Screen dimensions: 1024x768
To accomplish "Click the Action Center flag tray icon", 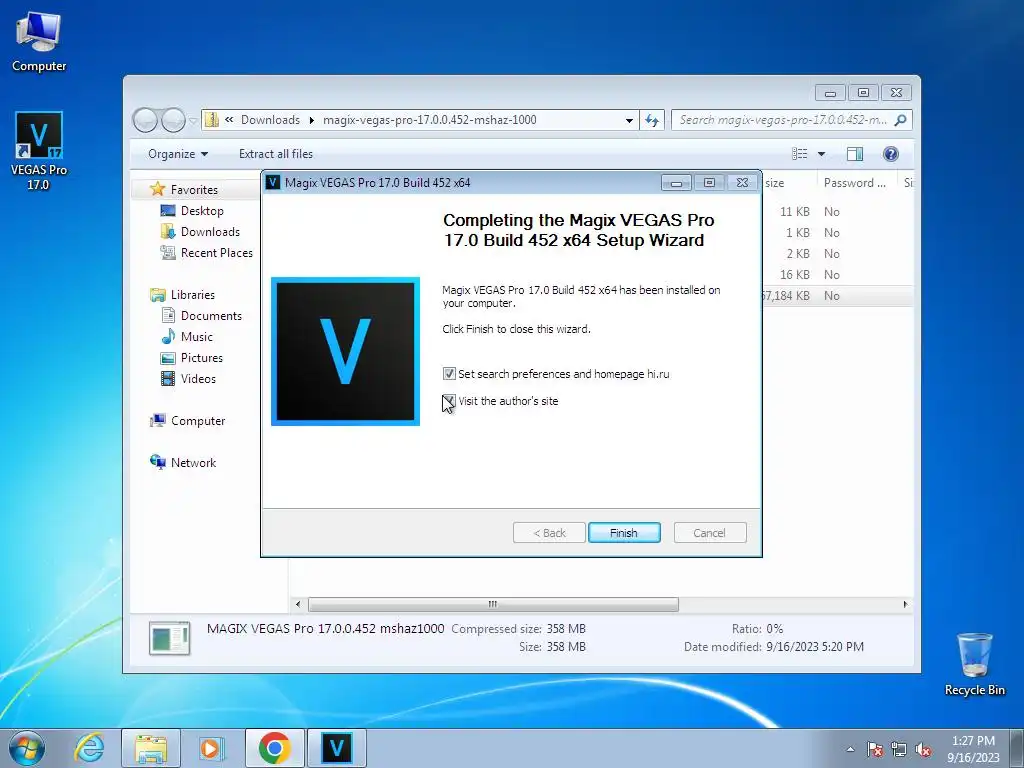I will [x=875, y=750].
